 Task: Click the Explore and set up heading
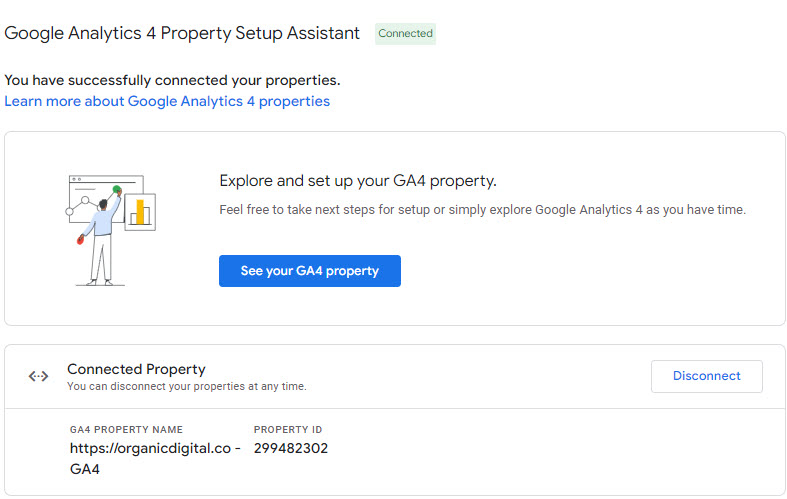[x=358, y=181]
